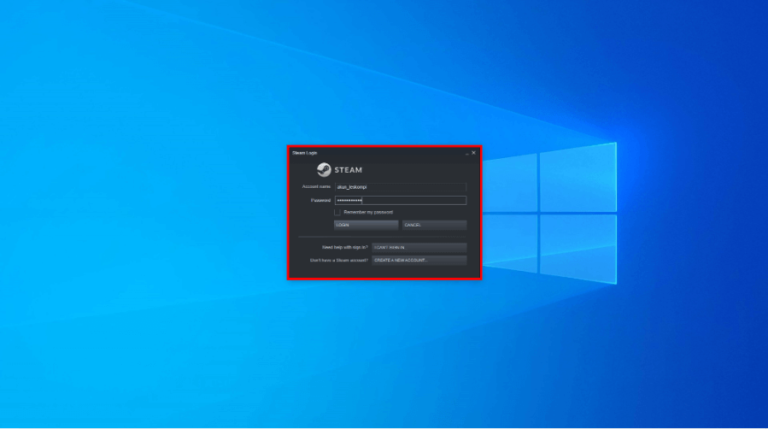This screenshot has height=429, width=768.
Task: Click the Account name input field
Action: (400, 187)
